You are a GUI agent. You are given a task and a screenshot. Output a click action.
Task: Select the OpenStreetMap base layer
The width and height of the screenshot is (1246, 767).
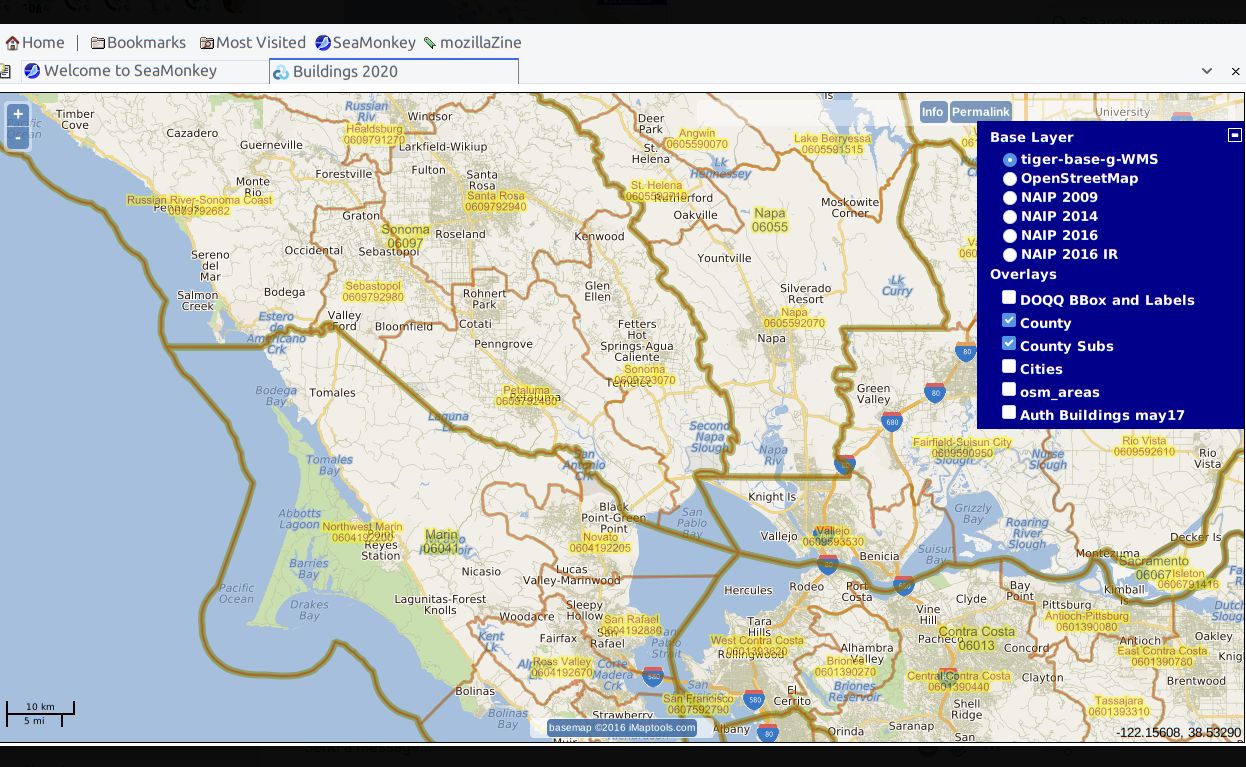(x=1010, y=179)
